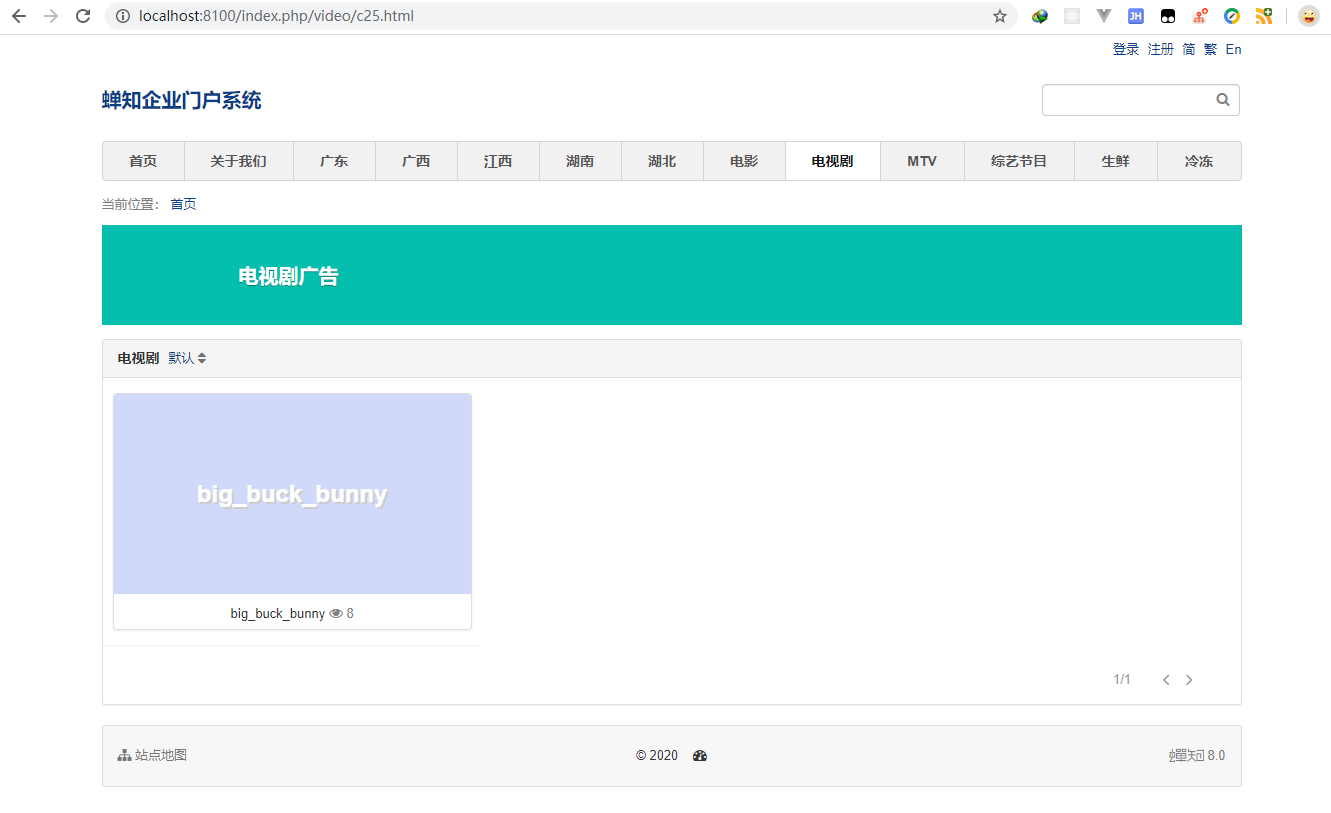Screen dimensions: 1331x813
Task: Click the © 2020 copyright text
Action: [657, 755]
